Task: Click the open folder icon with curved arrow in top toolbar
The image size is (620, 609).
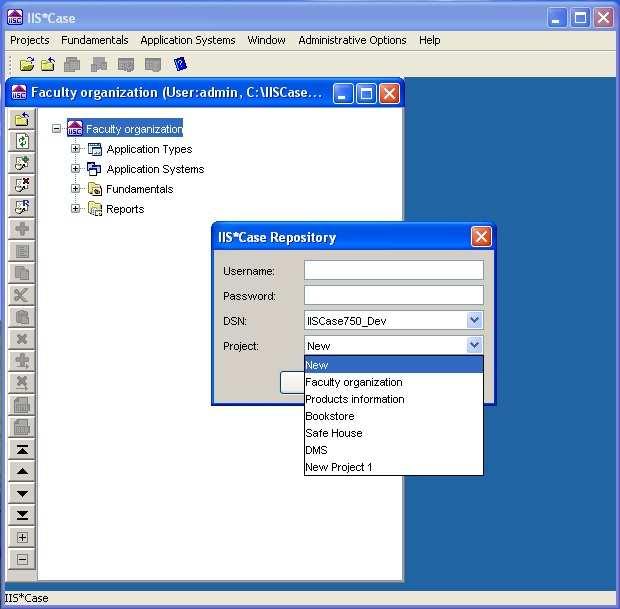Action: [x=27, y=64]
